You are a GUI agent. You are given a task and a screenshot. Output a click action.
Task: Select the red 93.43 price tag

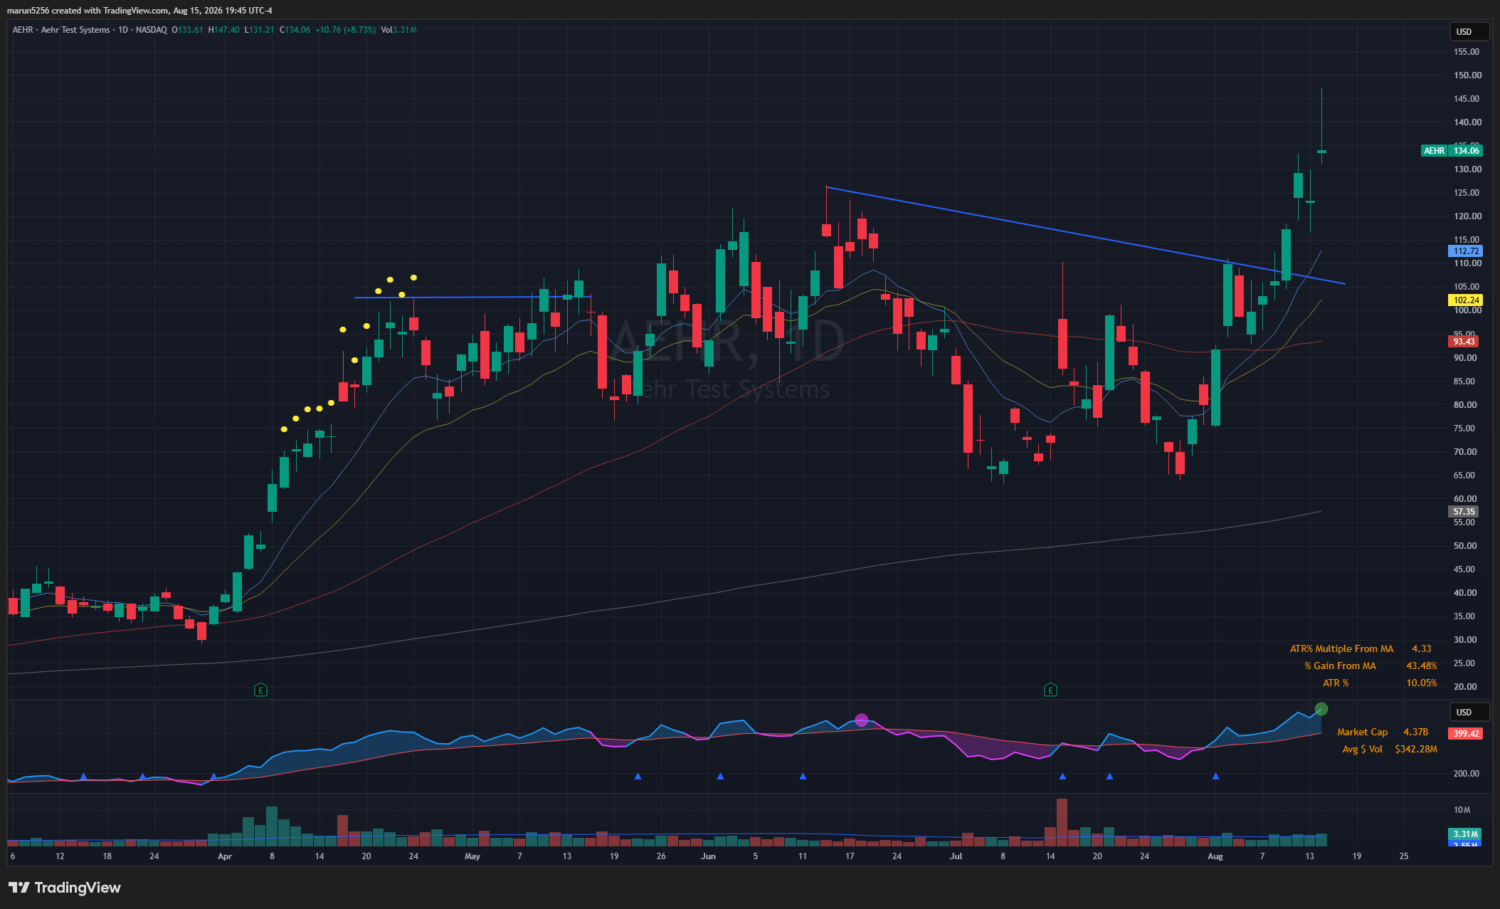(x=1464, y=341)
